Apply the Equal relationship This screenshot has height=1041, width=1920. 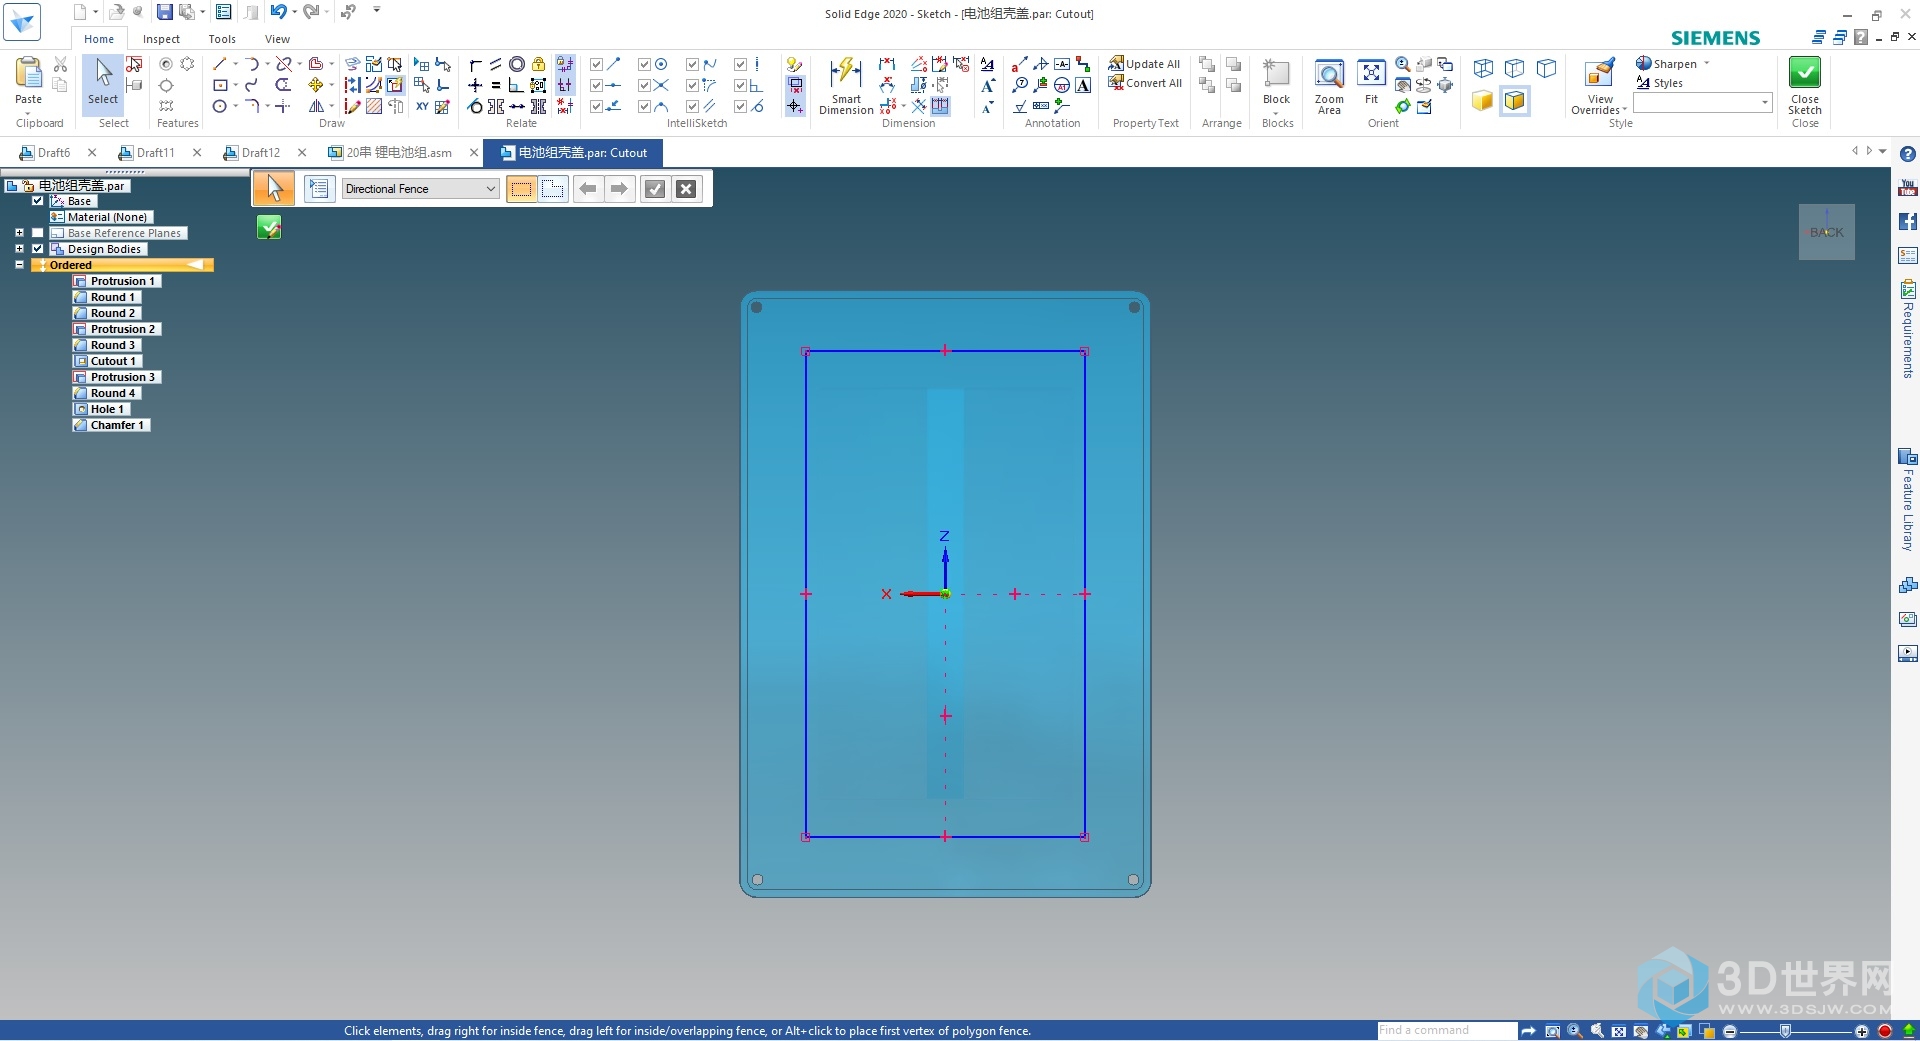pos(496,85)
